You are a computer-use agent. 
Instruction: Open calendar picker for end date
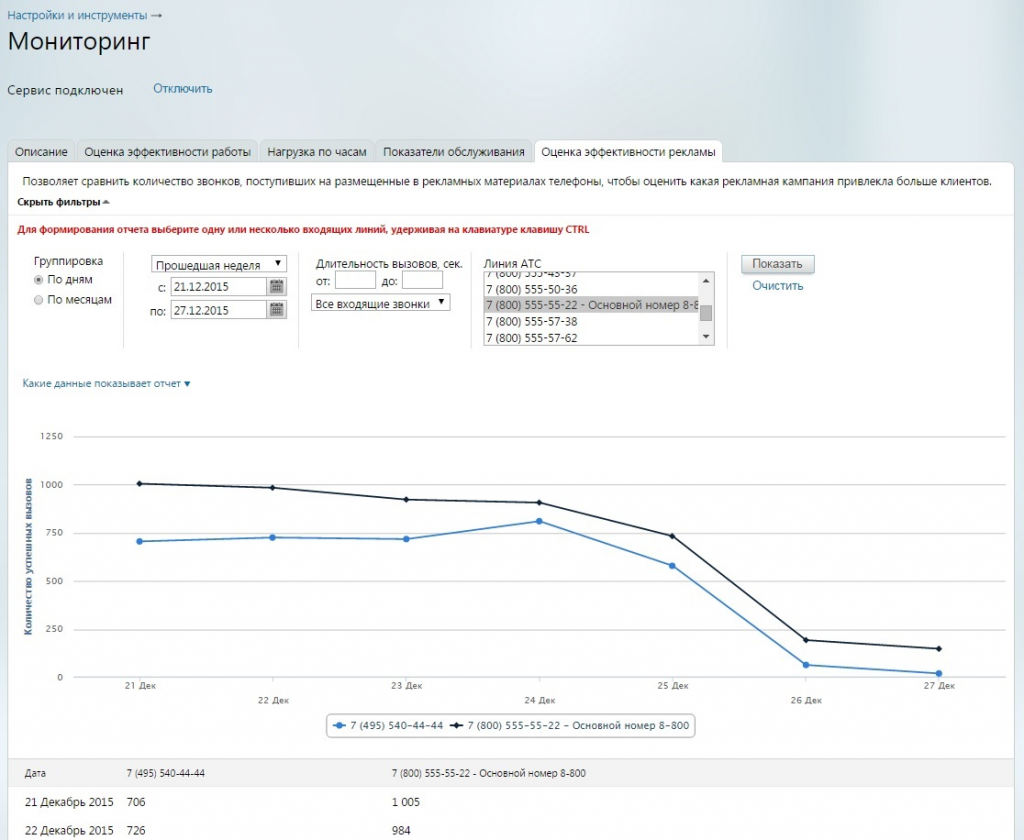click(x=277, y=310)
